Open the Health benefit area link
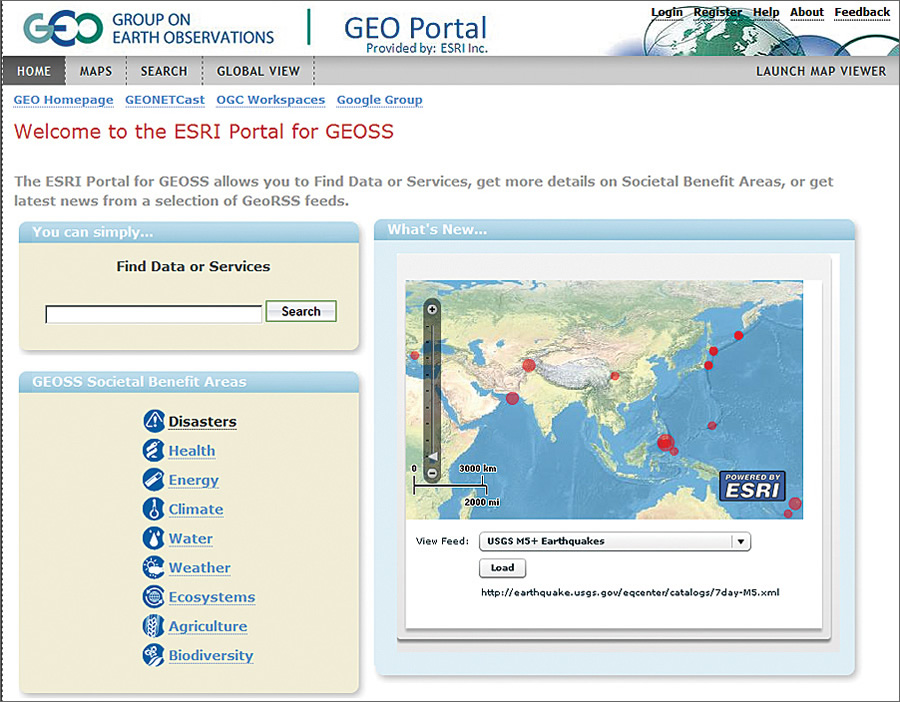This screenshot has height=702, width=900. (192, 451)
